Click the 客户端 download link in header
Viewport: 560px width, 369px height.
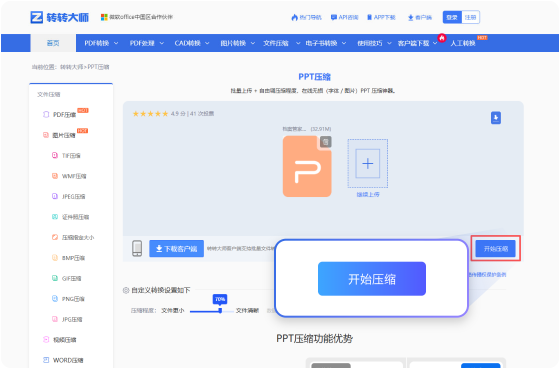point(420,17)
